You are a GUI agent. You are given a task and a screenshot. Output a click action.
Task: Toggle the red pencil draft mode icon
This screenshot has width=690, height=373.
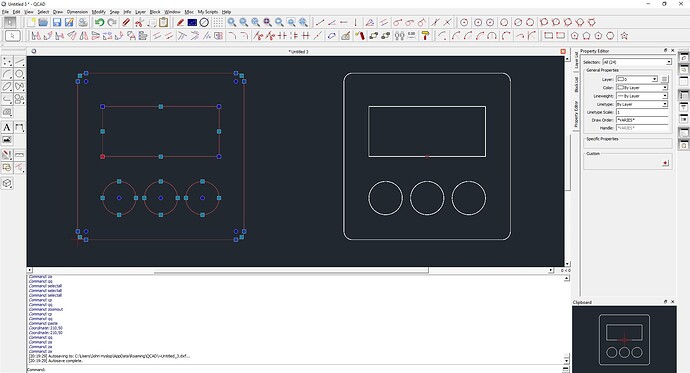click(180, 22)
